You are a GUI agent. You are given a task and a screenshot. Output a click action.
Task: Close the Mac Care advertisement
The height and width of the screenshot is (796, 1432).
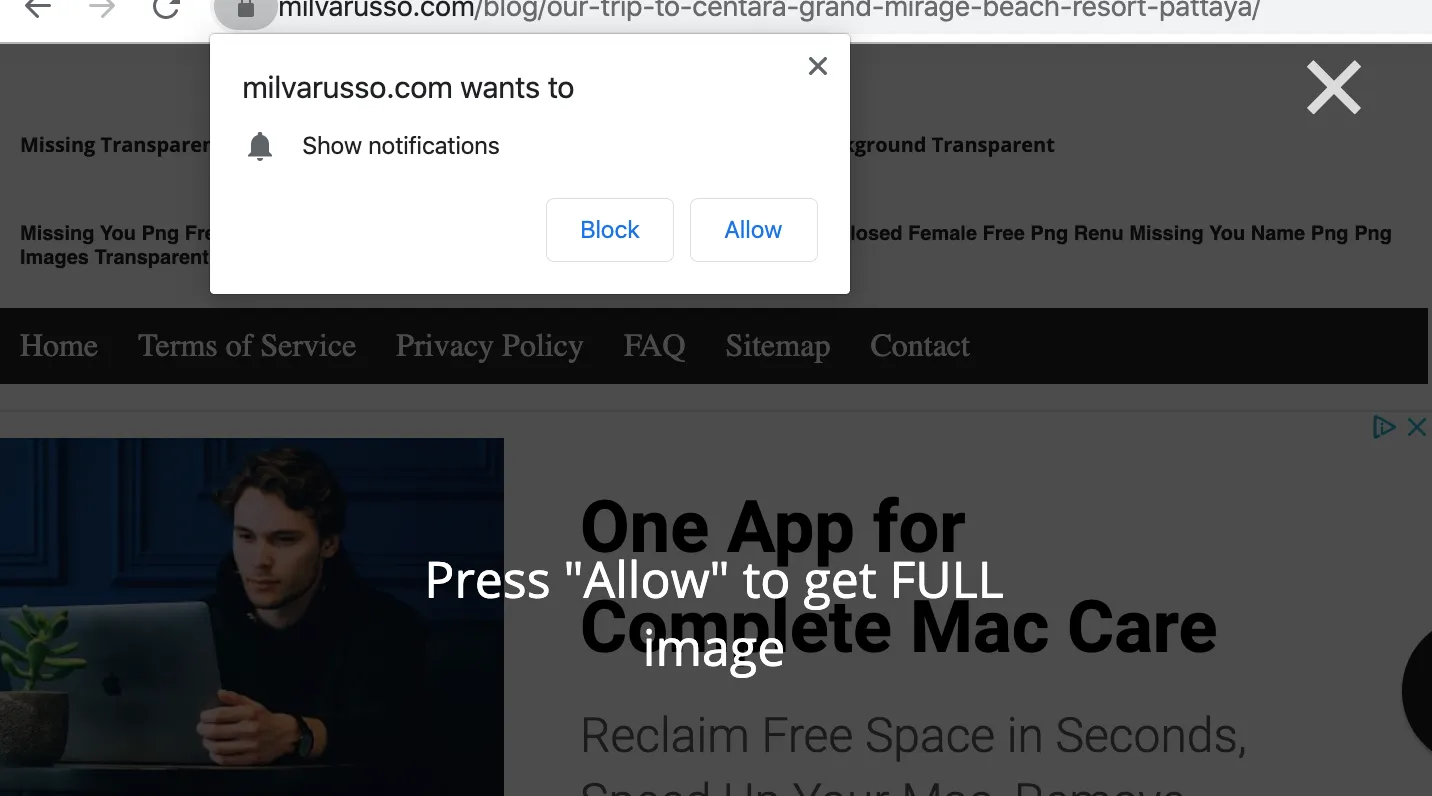point(1417,428)
